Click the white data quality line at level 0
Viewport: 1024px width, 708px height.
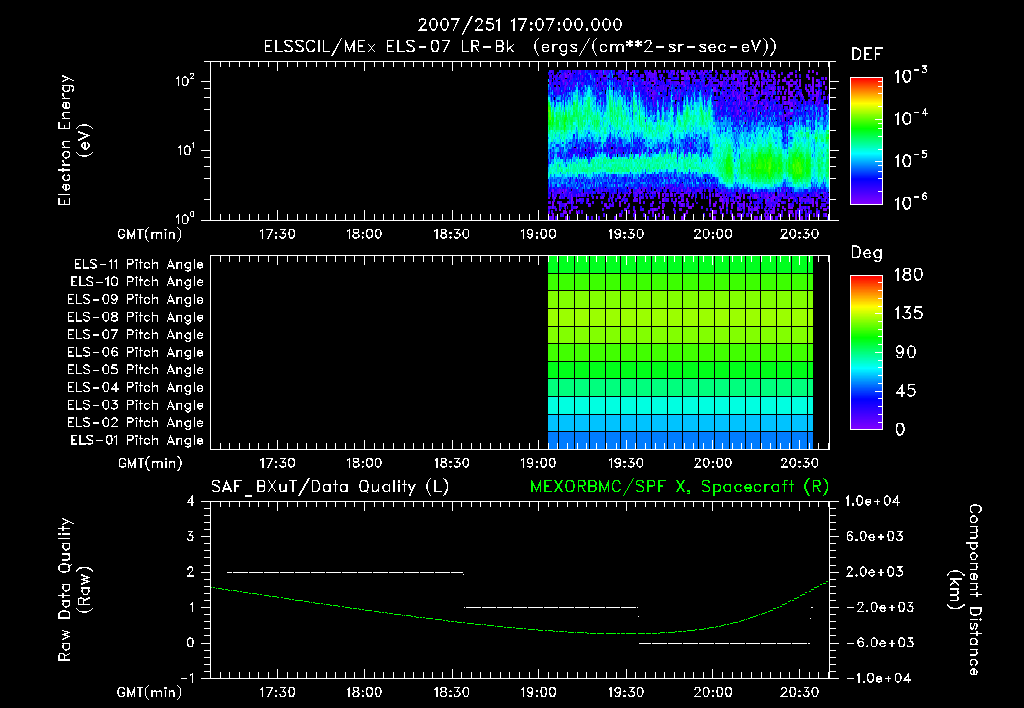(x=724, y=643)
